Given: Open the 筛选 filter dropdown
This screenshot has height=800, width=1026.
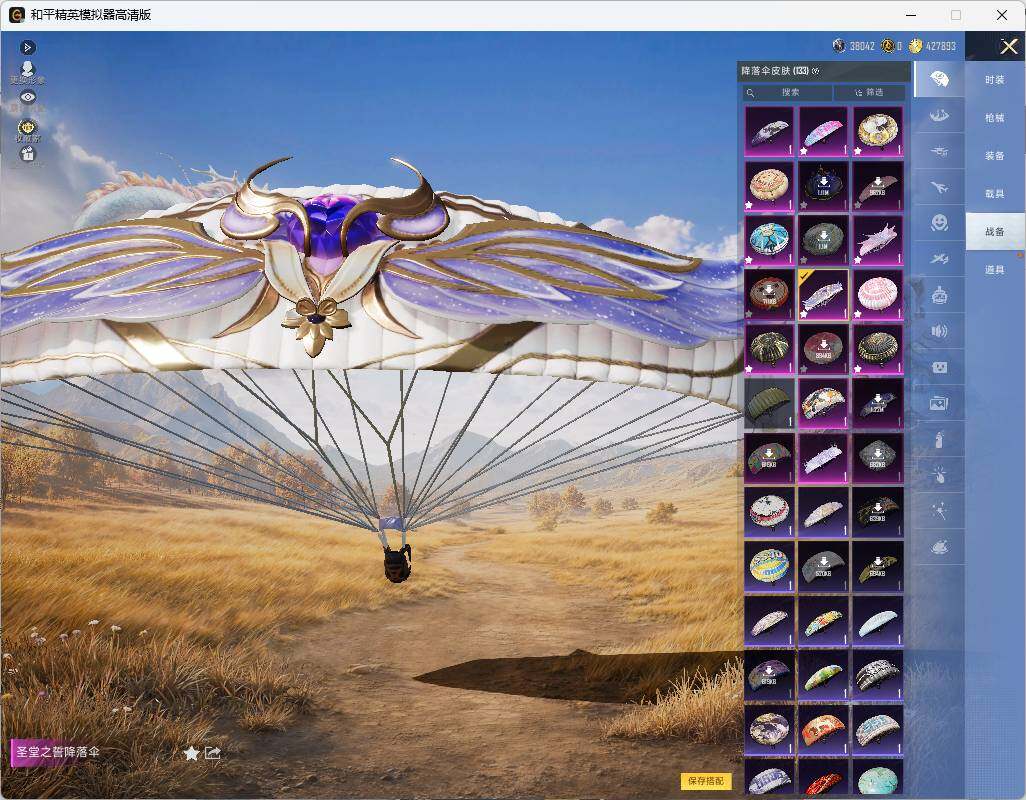Looking at the screenshot, I should click(x=869, y=92).
